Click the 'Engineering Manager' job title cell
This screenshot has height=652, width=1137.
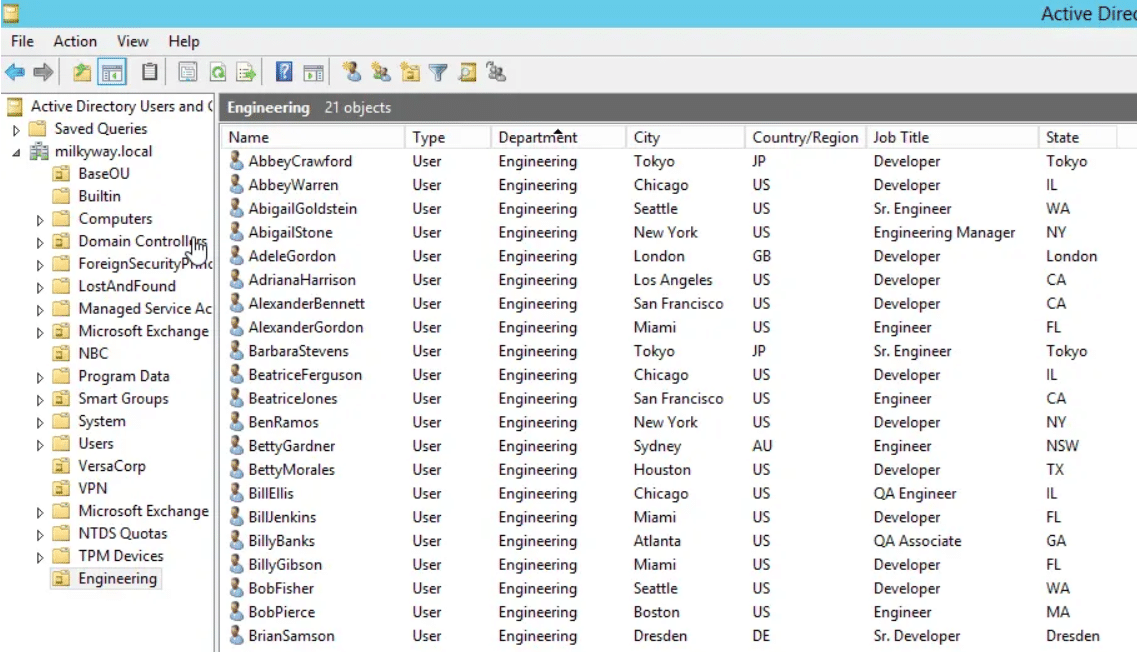click(x=944, y=232)
